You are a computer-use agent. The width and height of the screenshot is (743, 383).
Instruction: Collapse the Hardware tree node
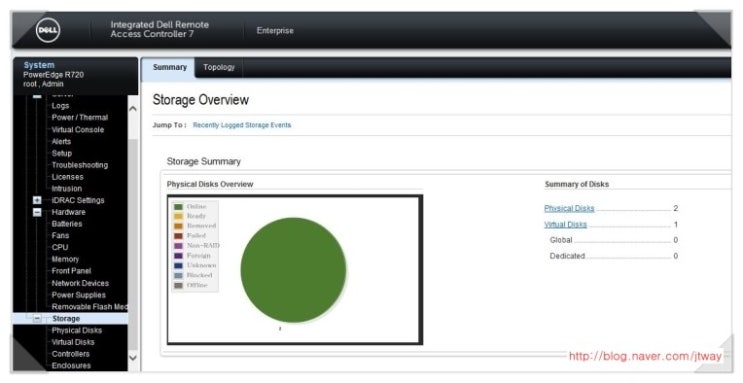[37, 212]
